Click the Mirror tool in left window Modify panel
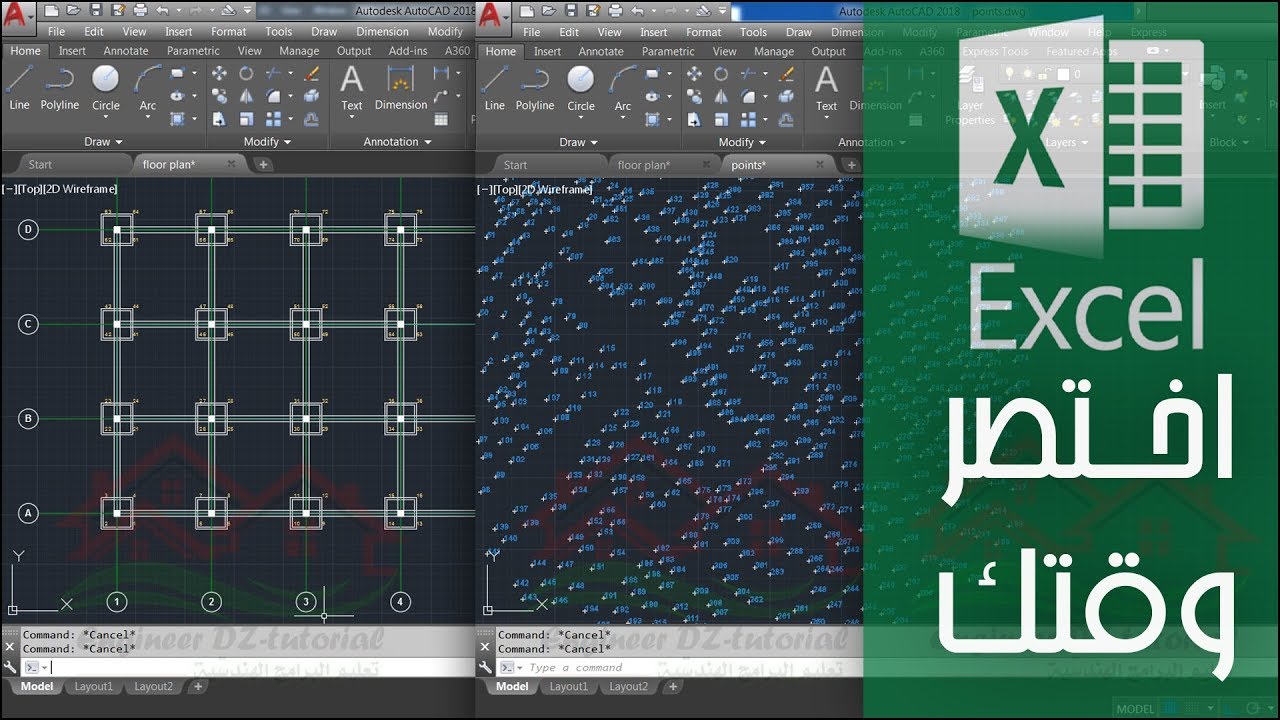1280x720 pixels. click(246, 96)
